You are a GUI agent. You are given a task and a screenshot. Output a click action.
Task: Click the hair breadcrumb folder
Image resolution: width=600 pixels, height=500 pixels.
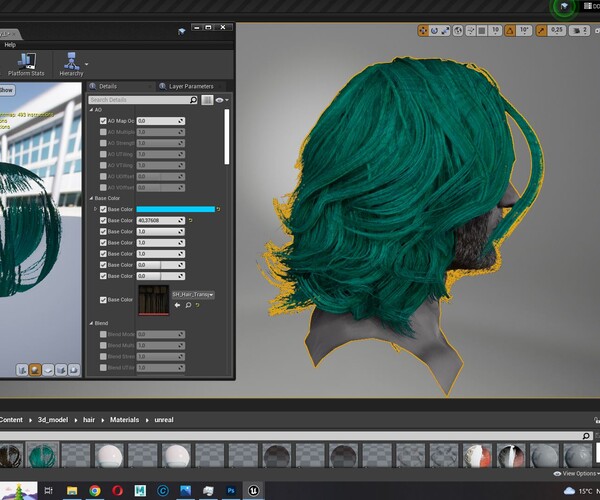click(89, 420)
